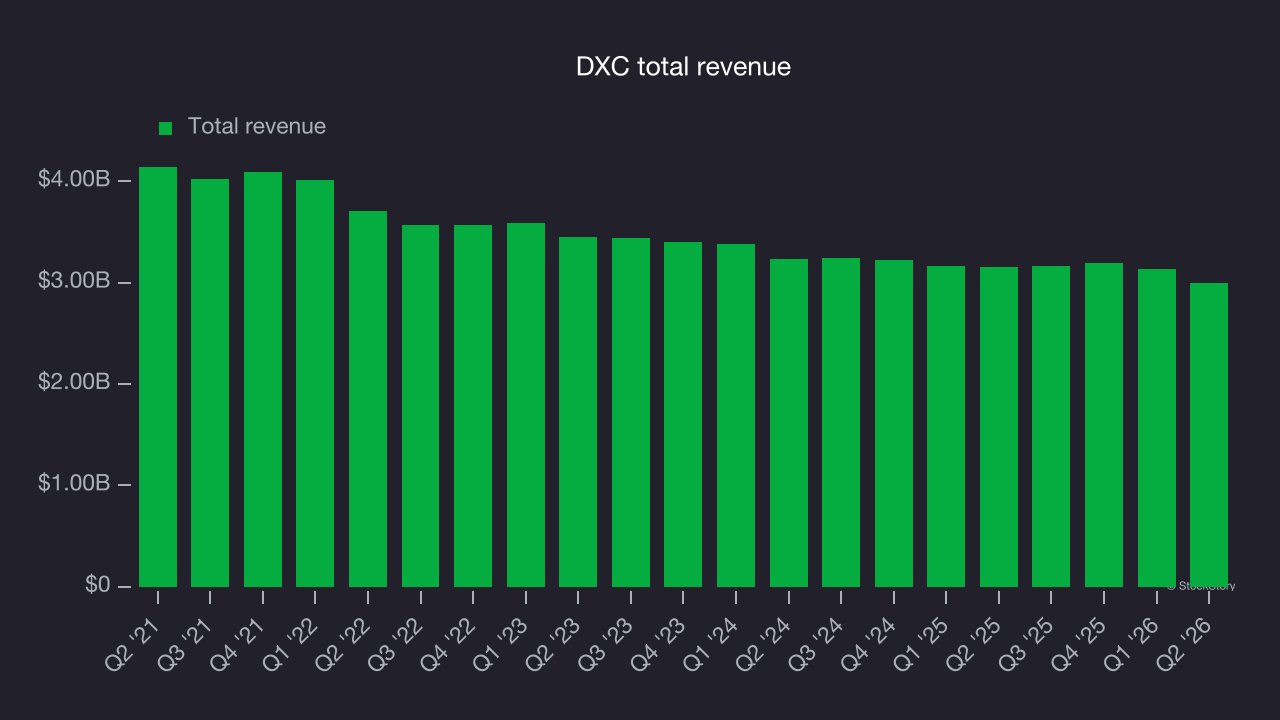Select the Q4 '22 revenue bar
This screenshot has height=720, width=1280.
473,406
